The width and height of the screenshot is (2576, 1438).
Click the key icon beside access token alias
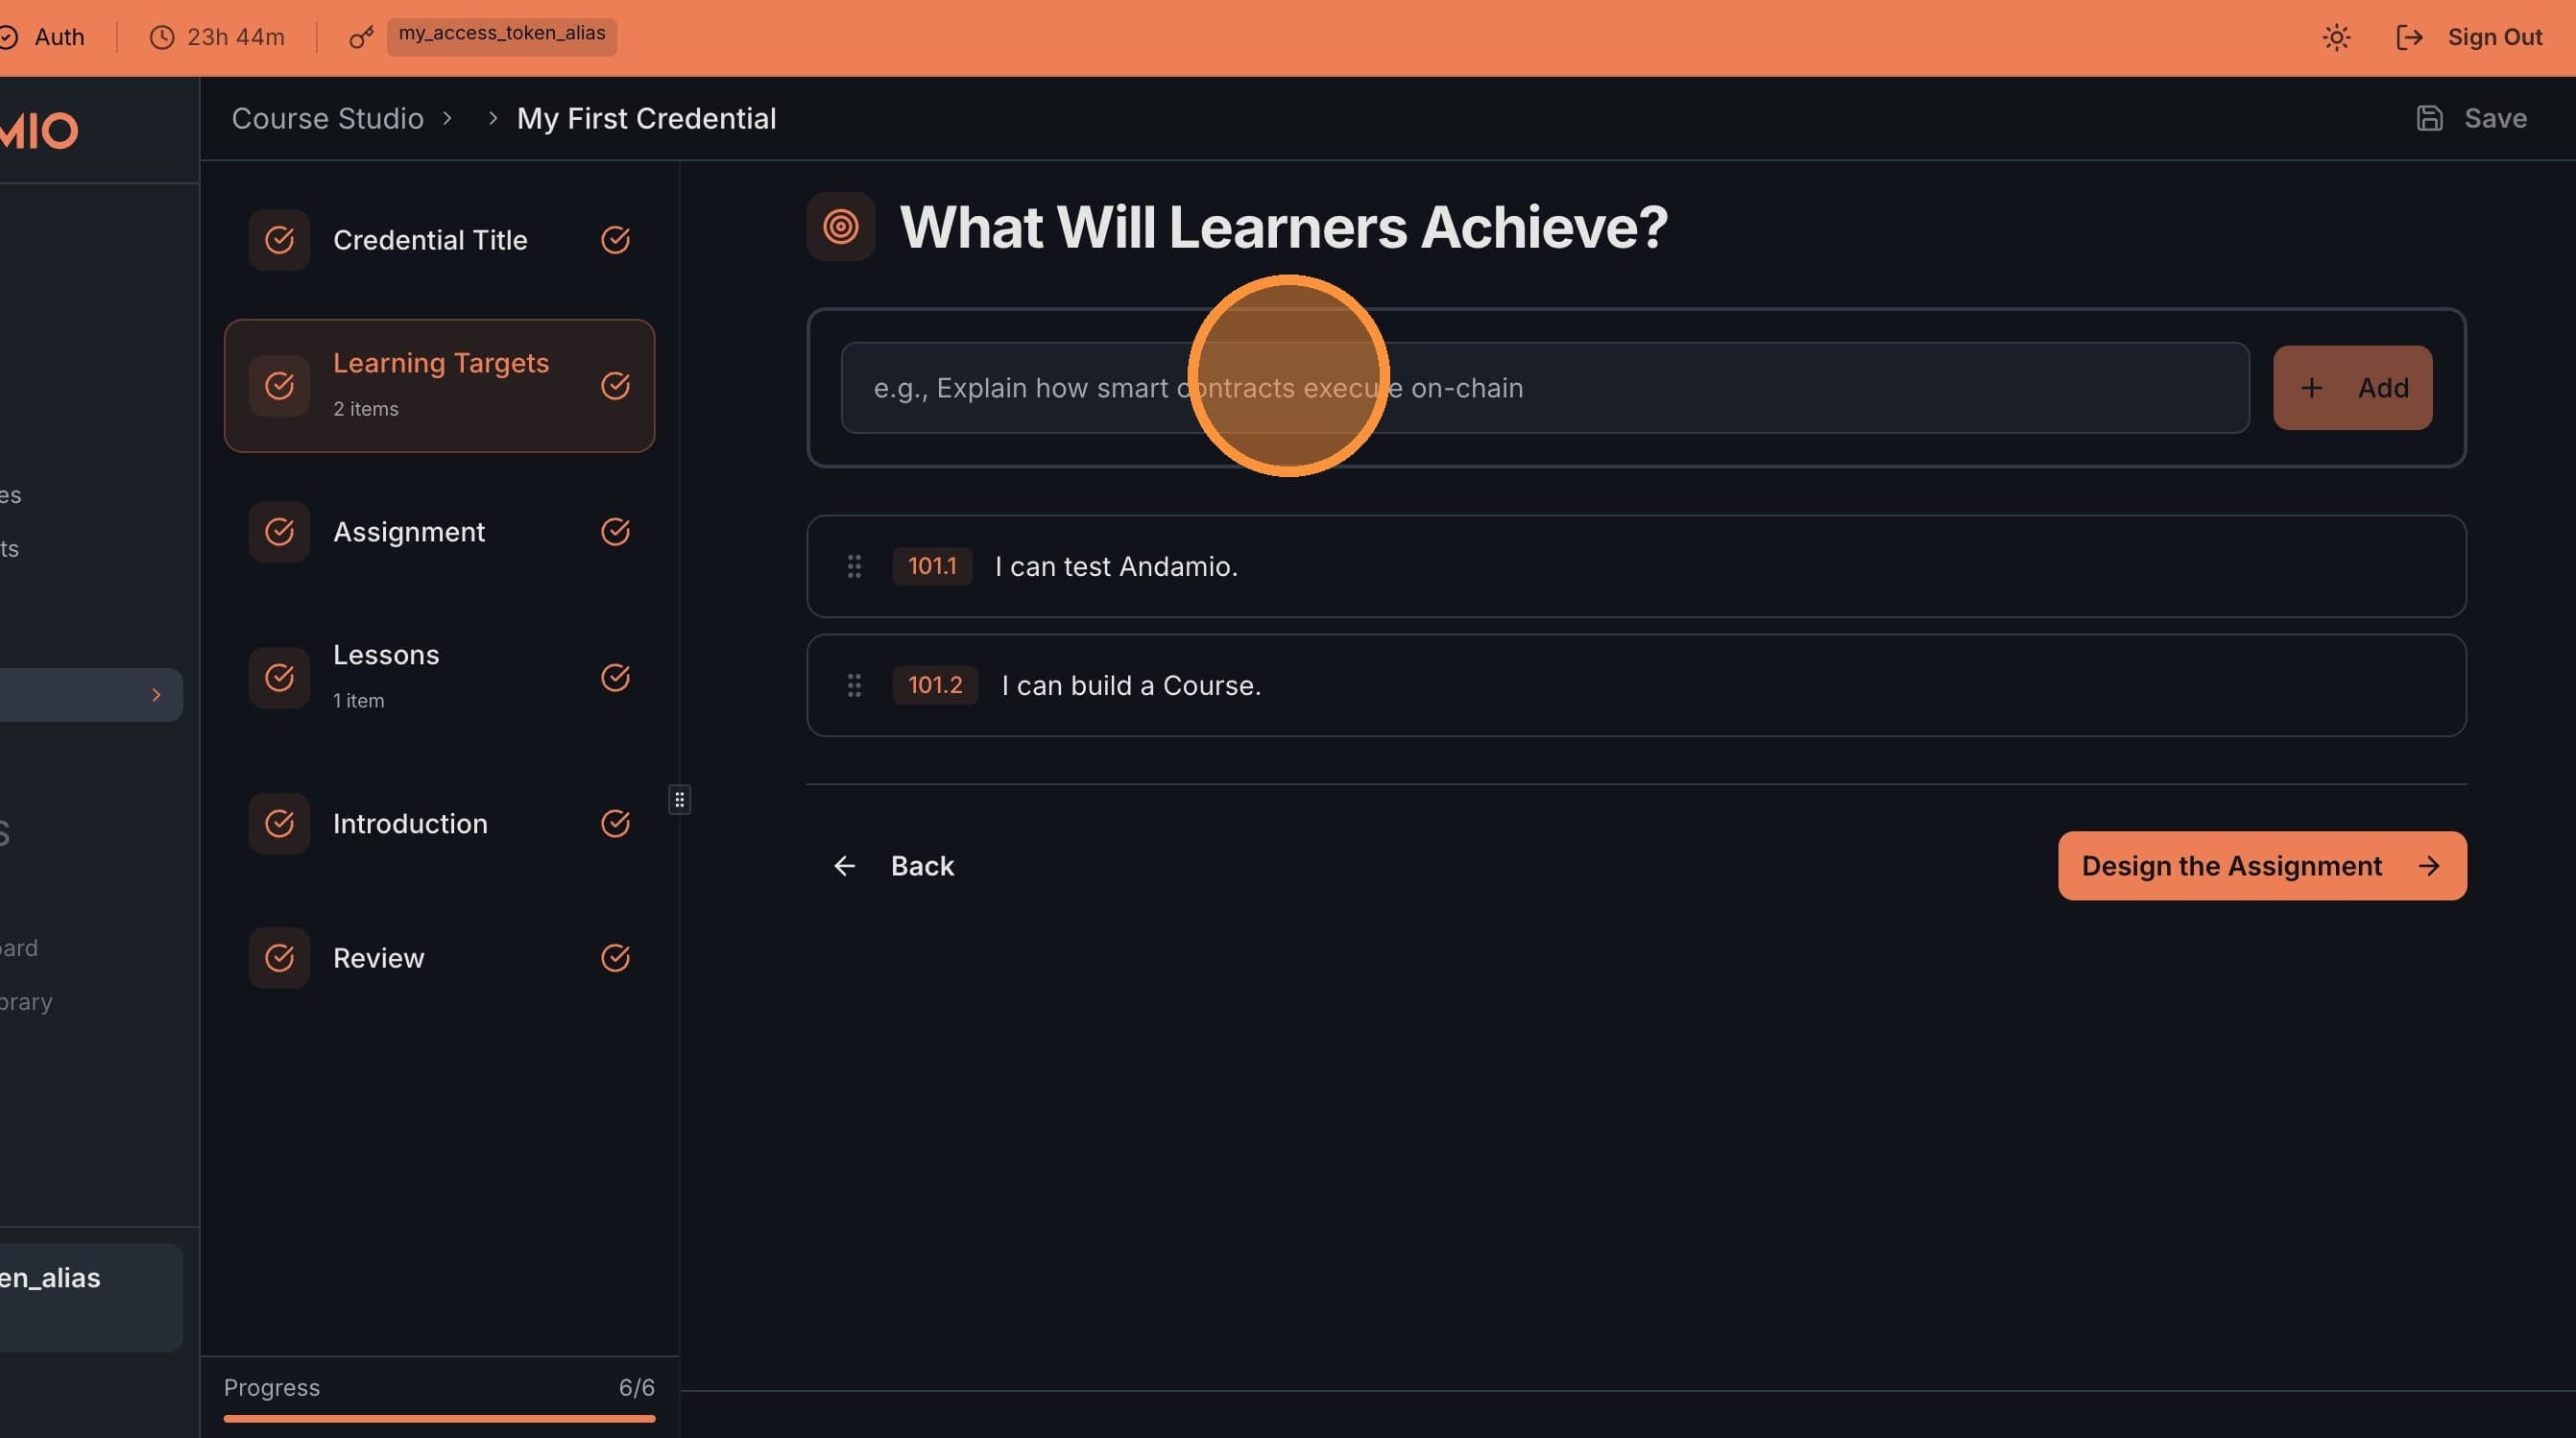tap(361, 38)
